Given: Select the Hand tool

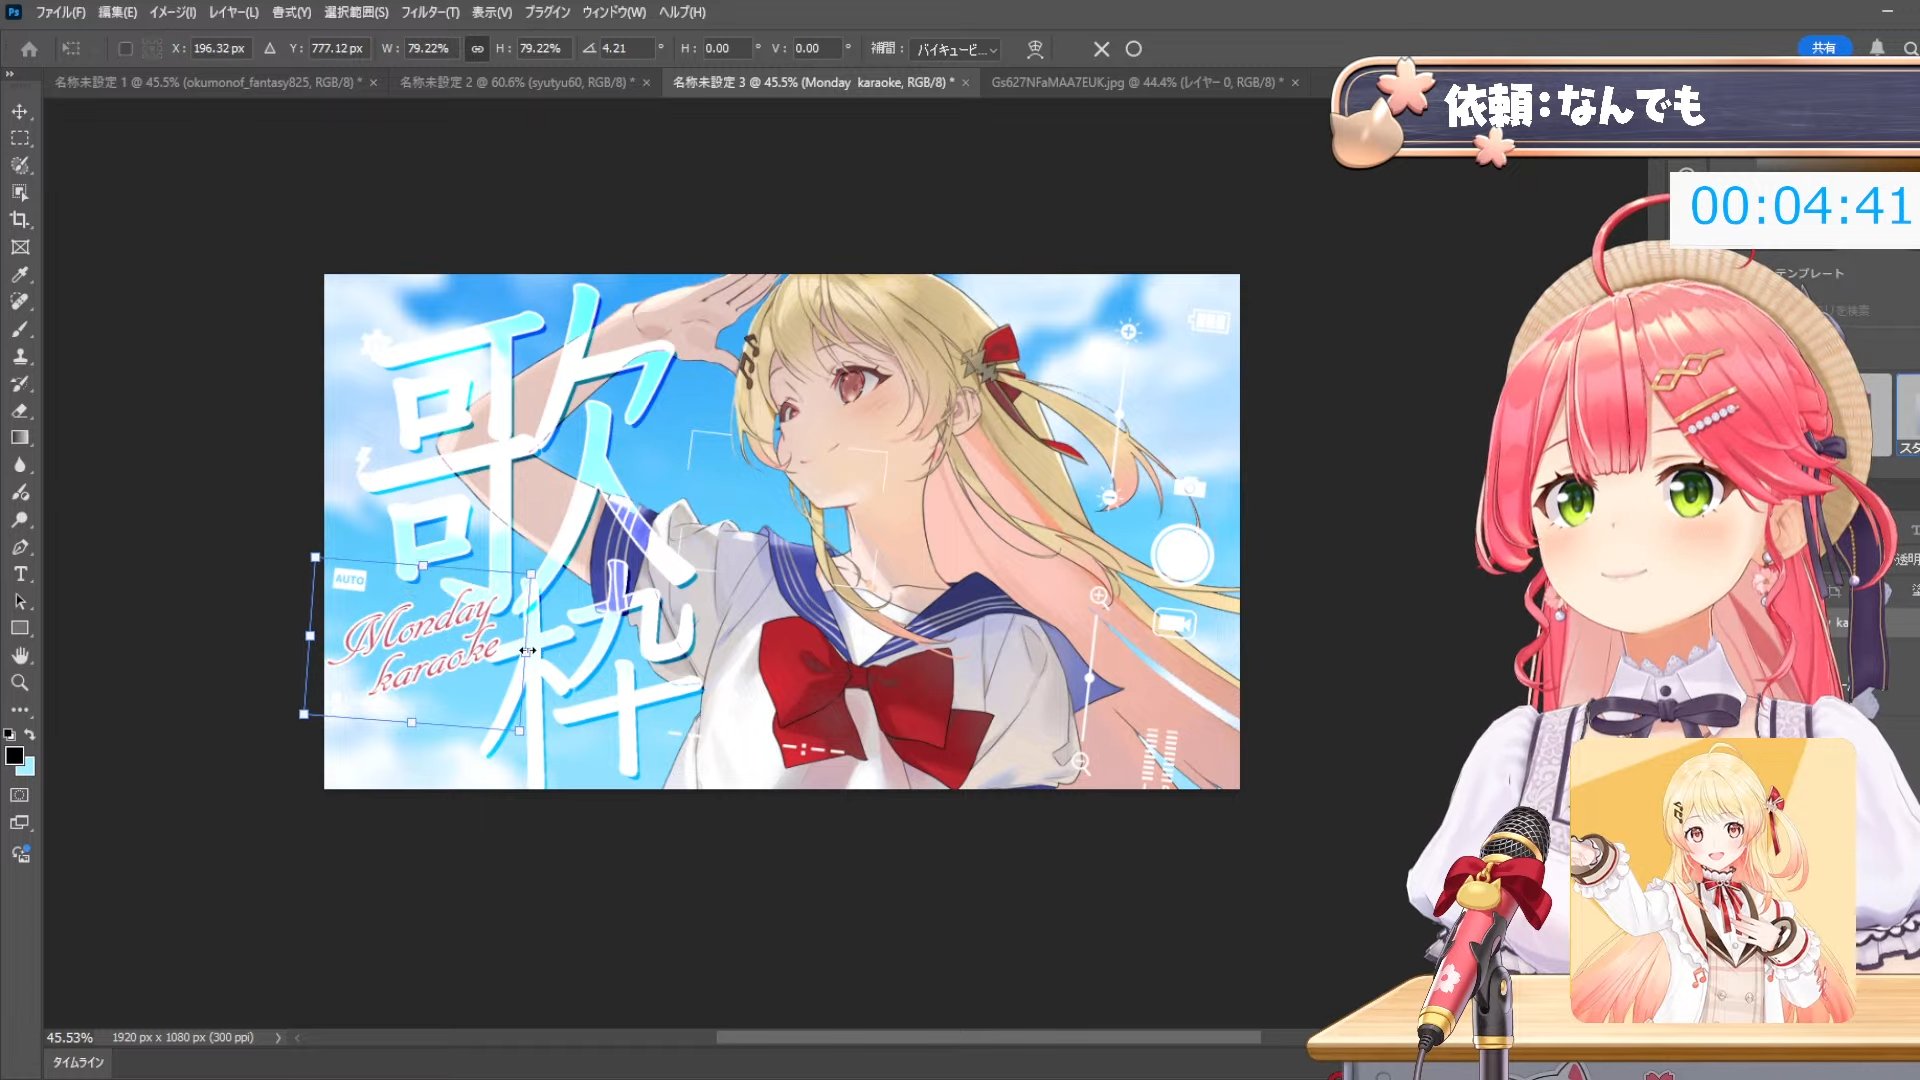Looking at the screenshot, I should (x=20, y=655).
